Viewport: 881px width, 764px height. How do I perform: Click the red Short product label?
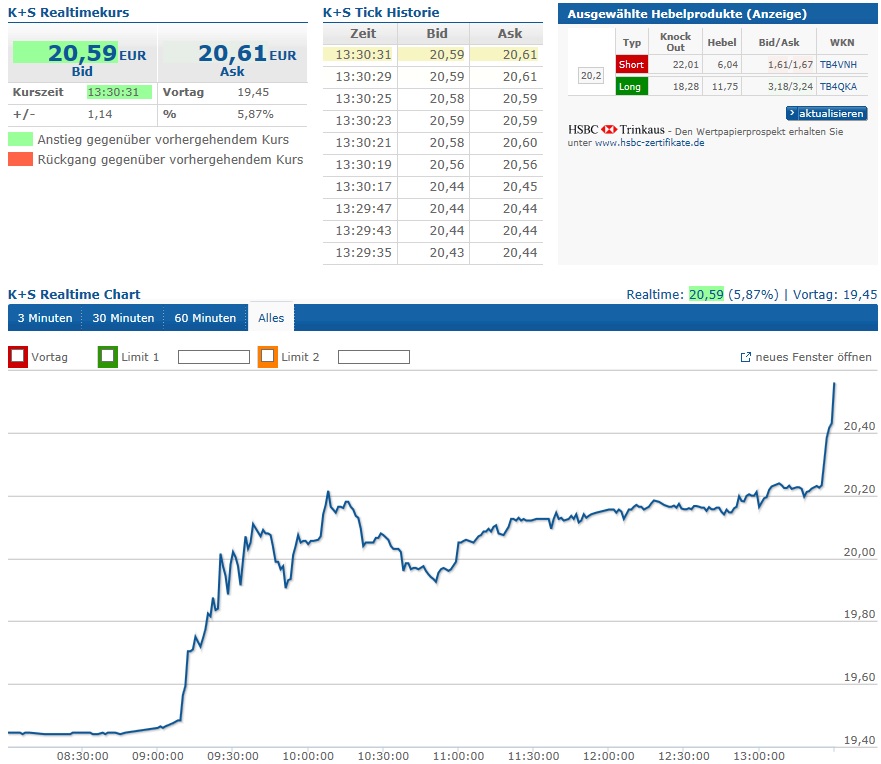pyautogui.click(x=632, y=64)
